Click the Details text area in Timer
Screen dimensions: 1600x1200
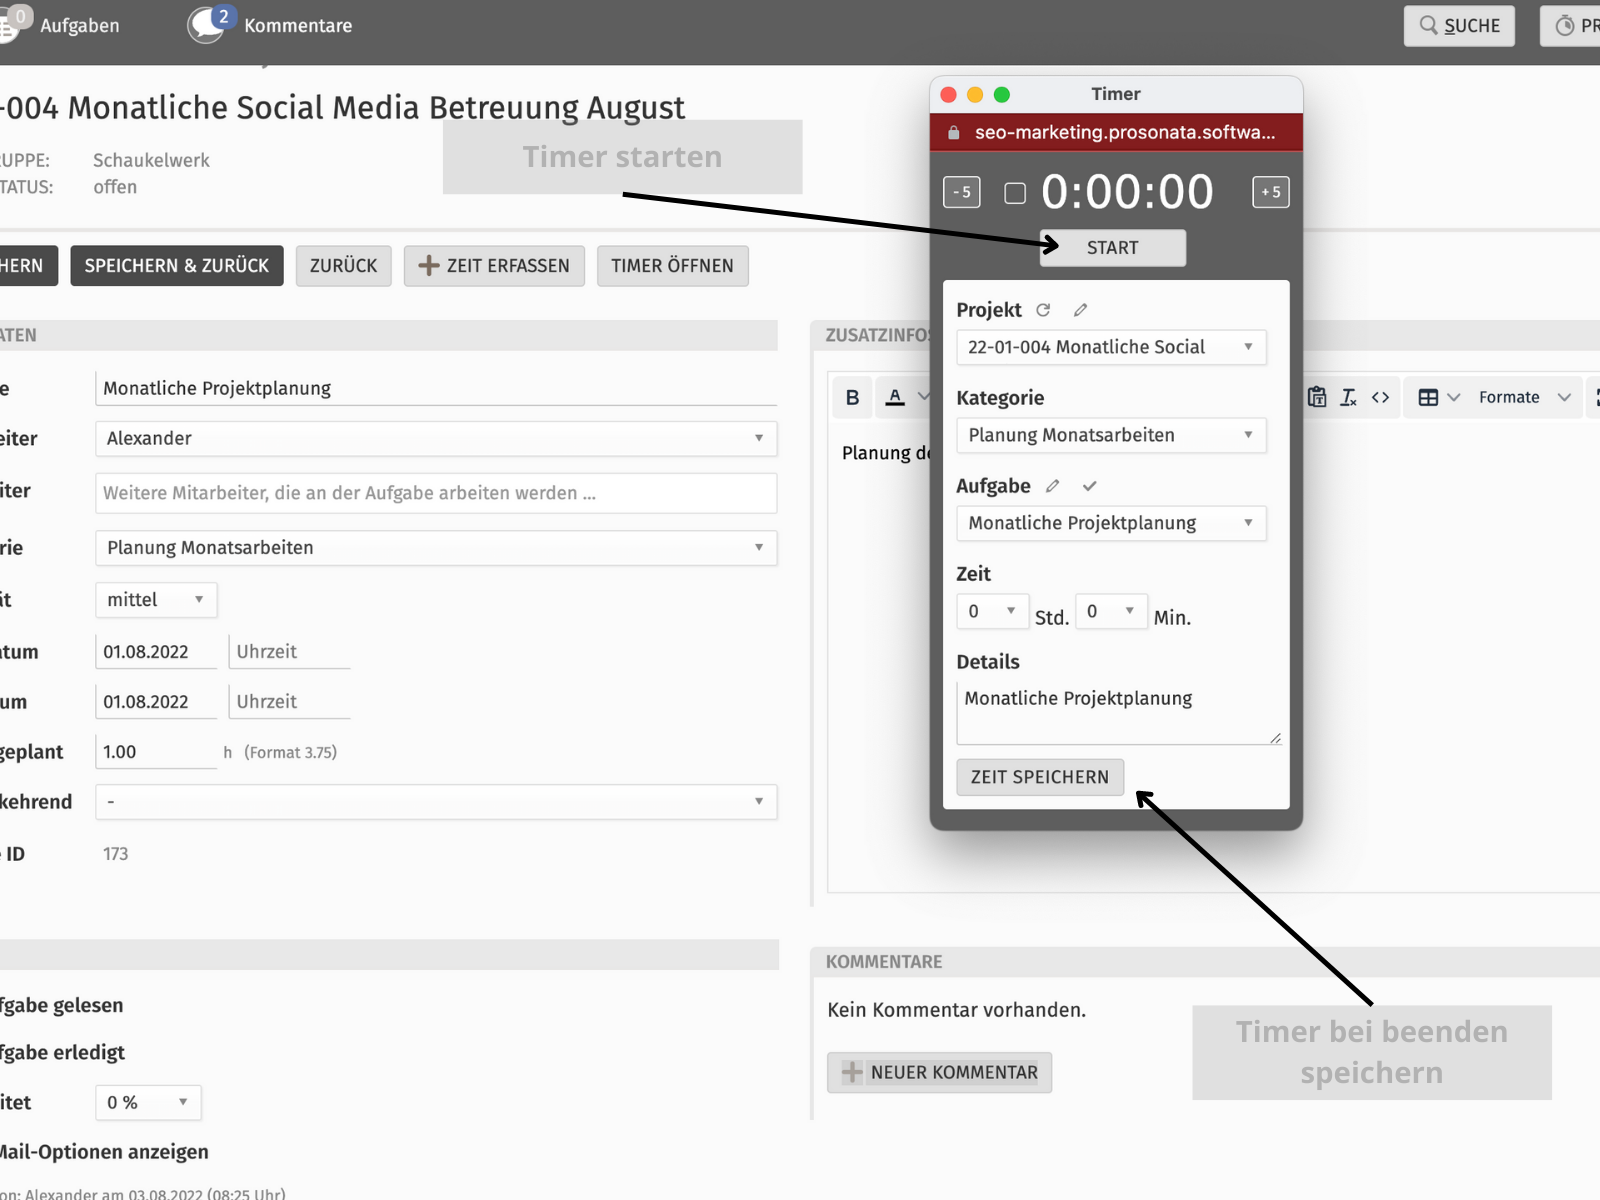coord(1117,712)
